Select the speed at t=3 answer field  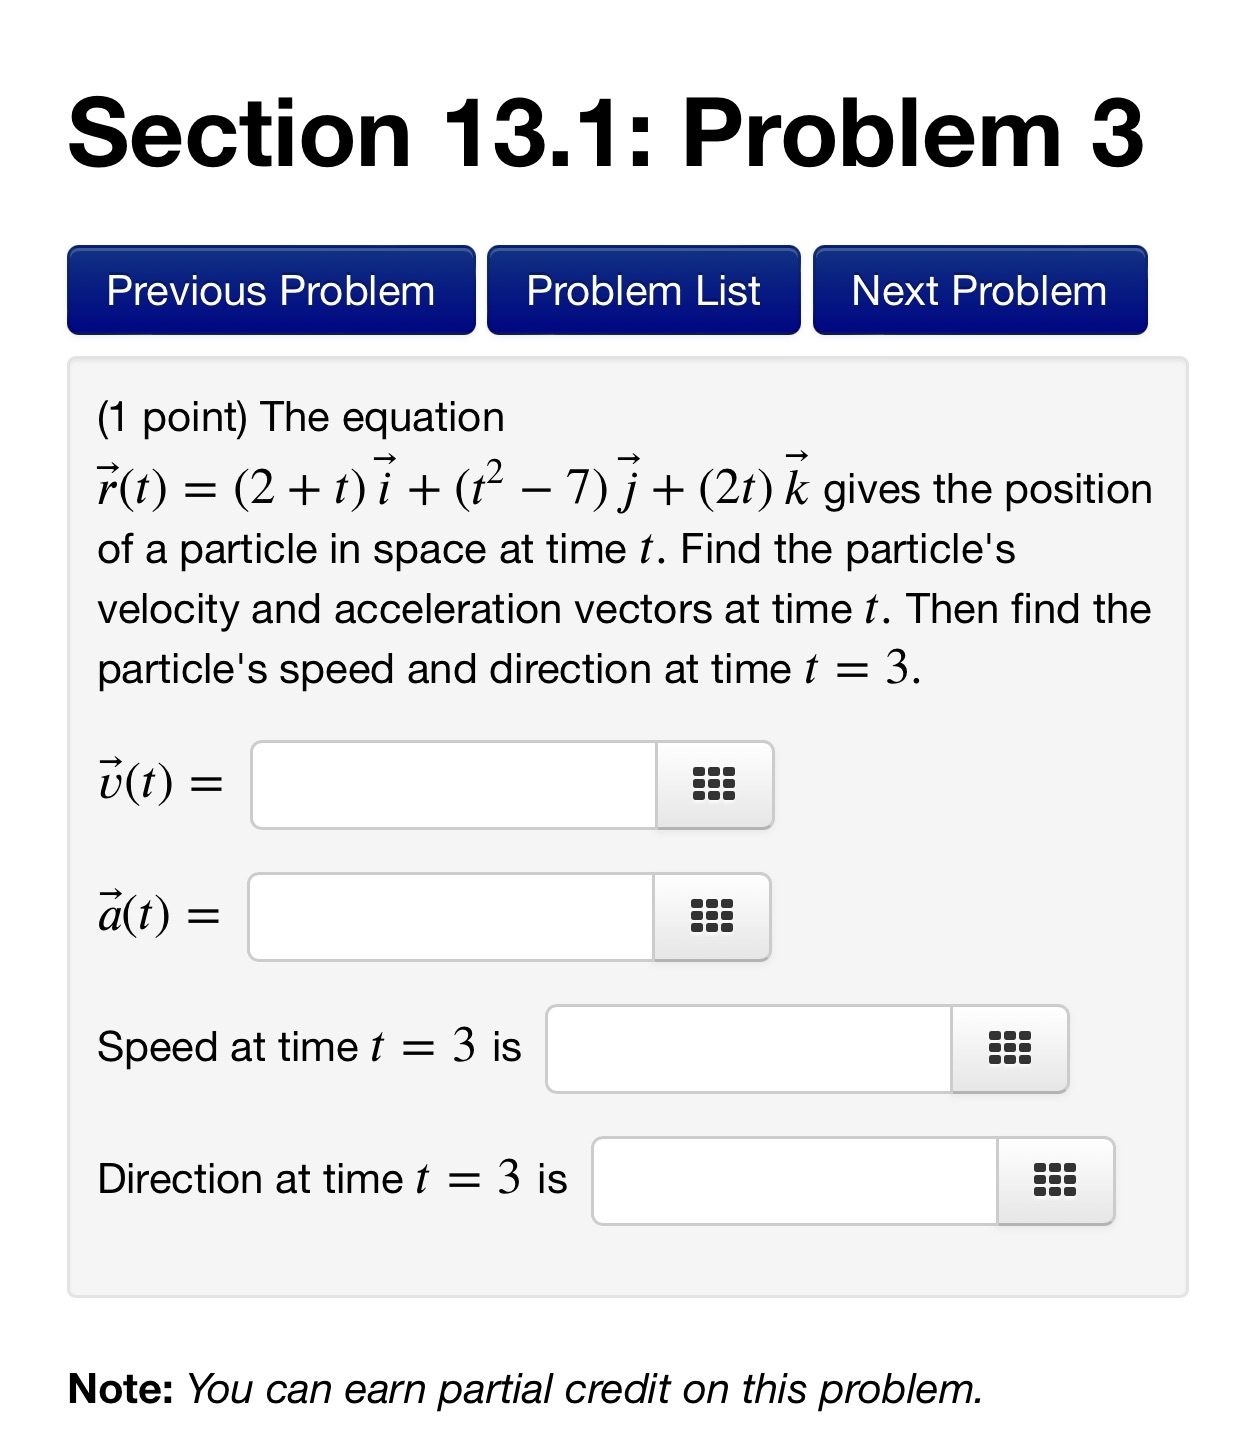pos(745,1049)
